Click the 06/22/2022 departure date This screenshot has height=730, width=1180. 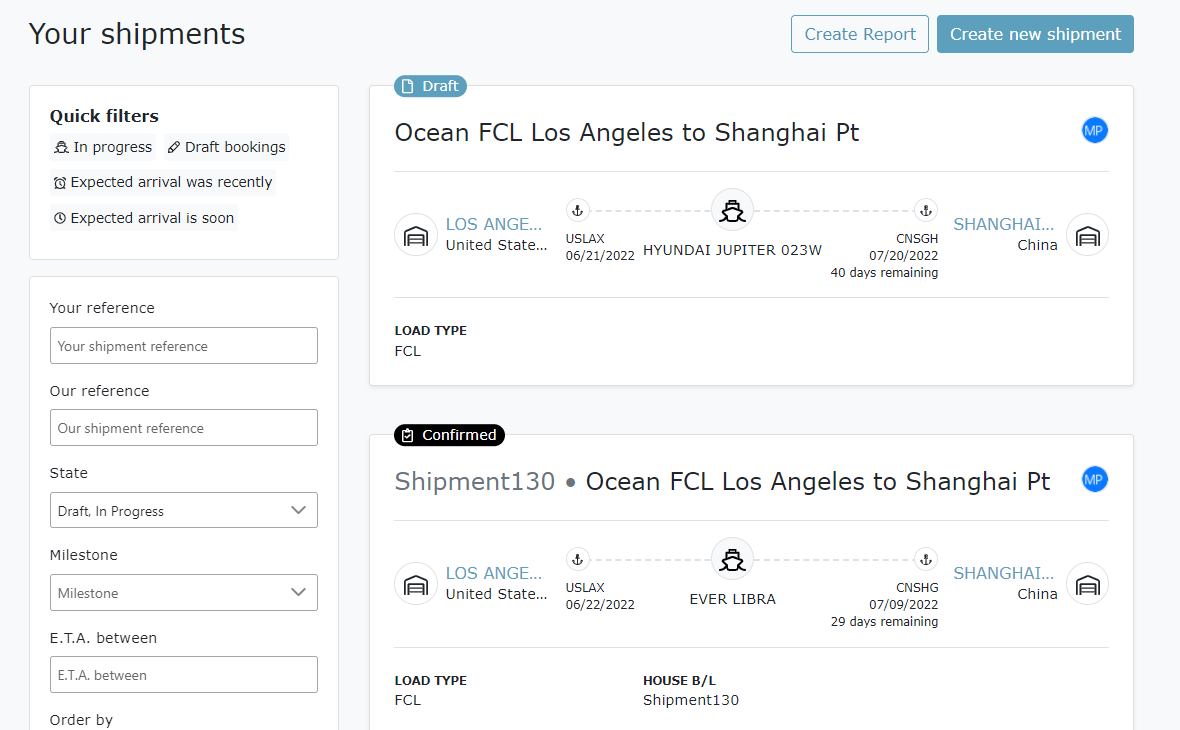(600, 604)
